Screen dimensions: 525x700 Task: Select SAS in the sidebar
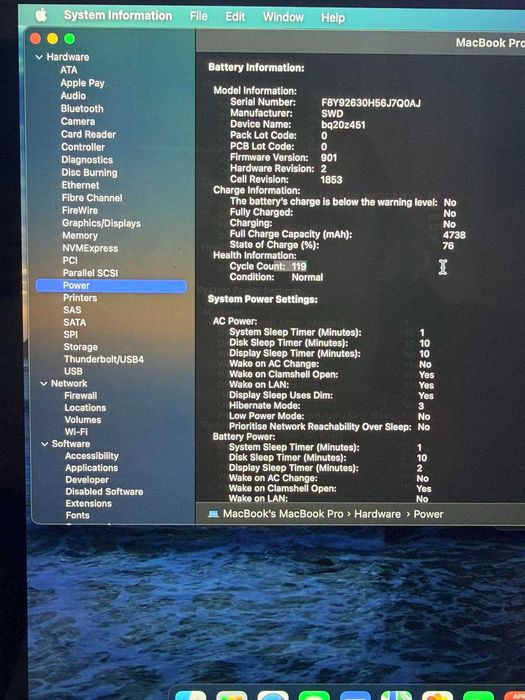(72, 310)
